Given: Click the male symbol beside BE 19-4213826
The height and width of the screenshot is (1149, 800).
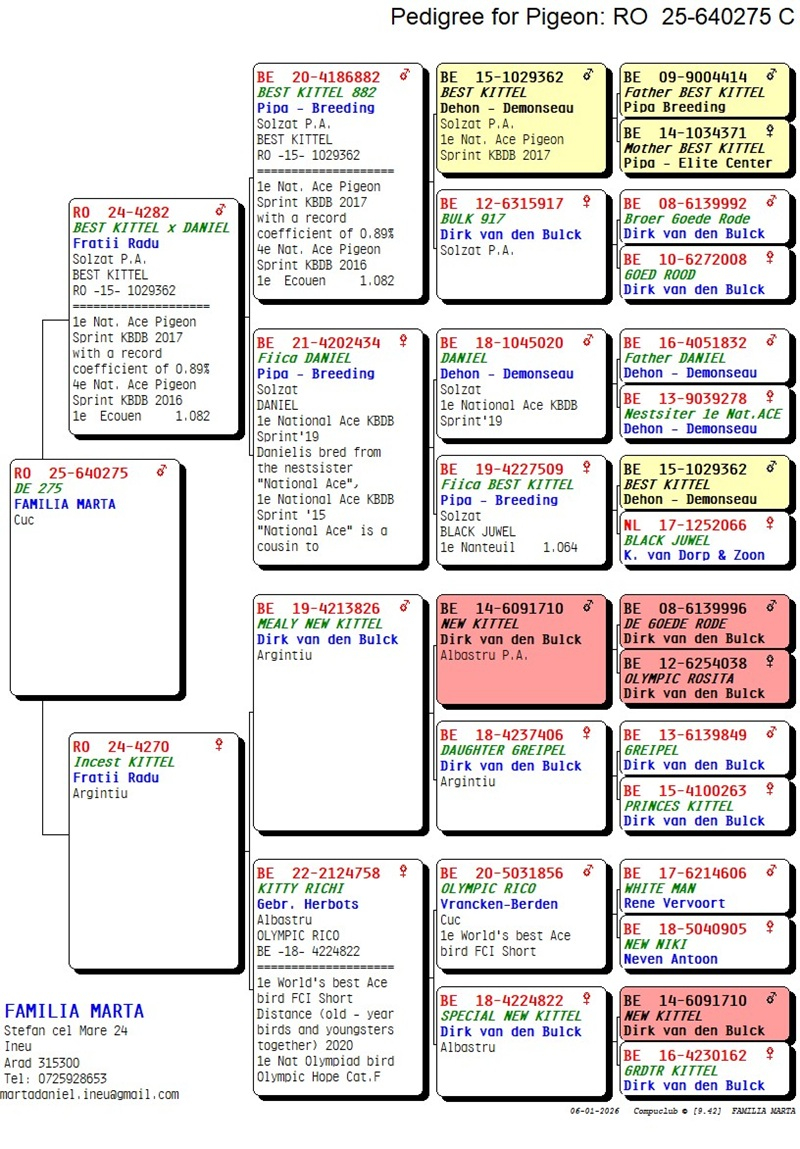Looking at the screenshot, I should coord(404,607).
